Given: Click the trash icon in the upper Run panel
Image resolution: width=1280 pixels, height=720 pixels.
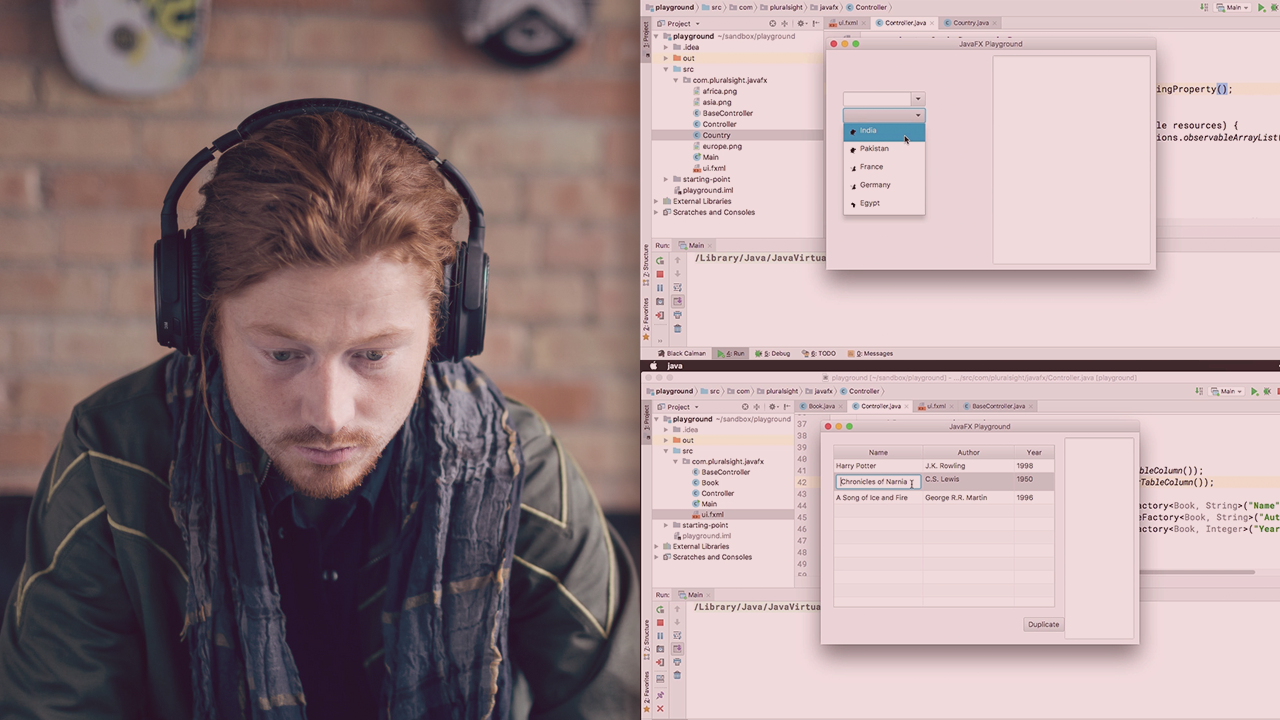Looking at the screenshot, I should coord(677,329).
